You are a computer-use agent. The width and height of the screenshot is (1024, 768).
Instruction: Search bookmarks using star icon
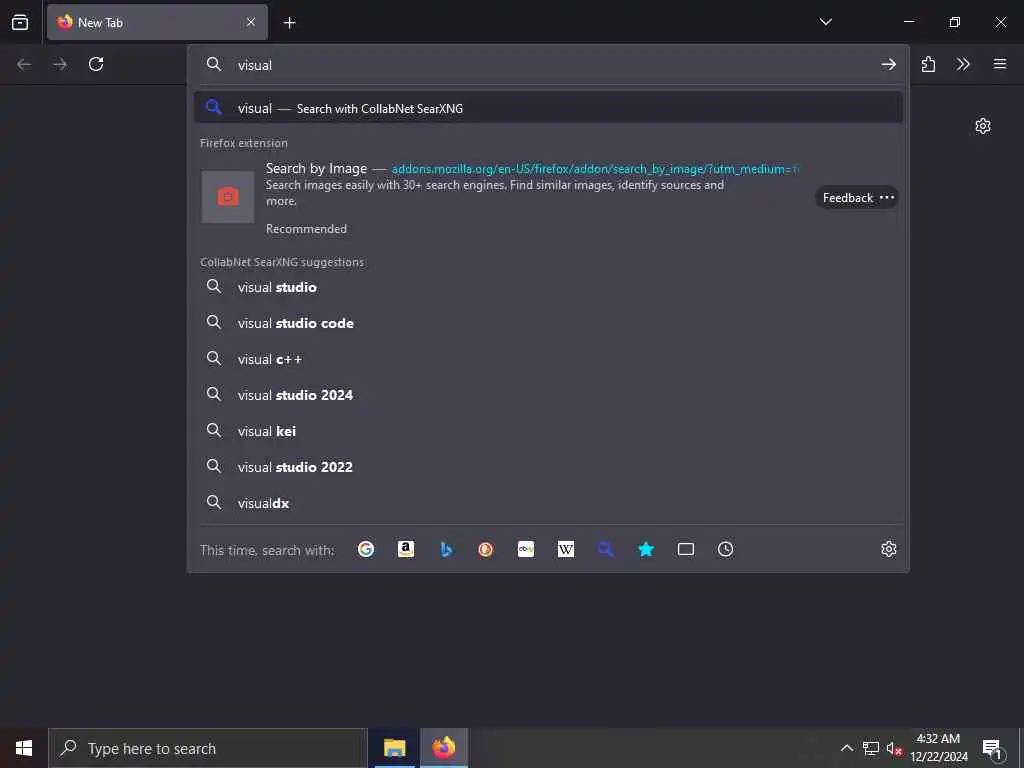click(646, 549)
